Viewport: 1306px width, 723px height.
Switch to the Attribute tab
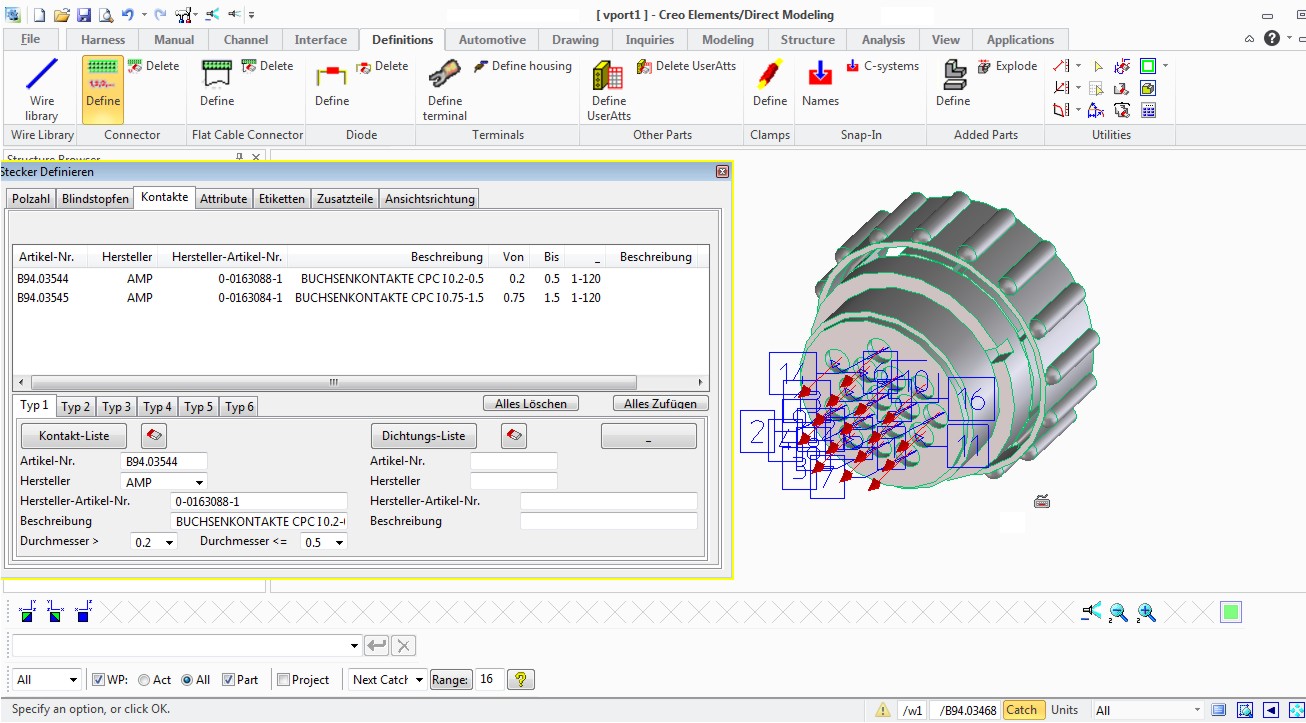point(223,198)
